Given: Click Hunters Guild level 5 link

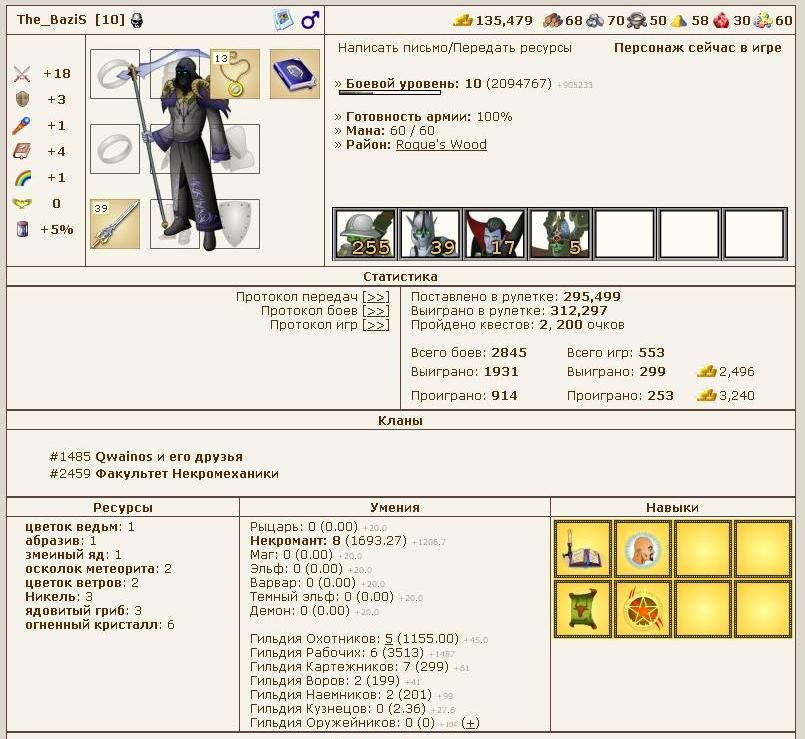Looking at the screenshot, I should click(389, 639).
